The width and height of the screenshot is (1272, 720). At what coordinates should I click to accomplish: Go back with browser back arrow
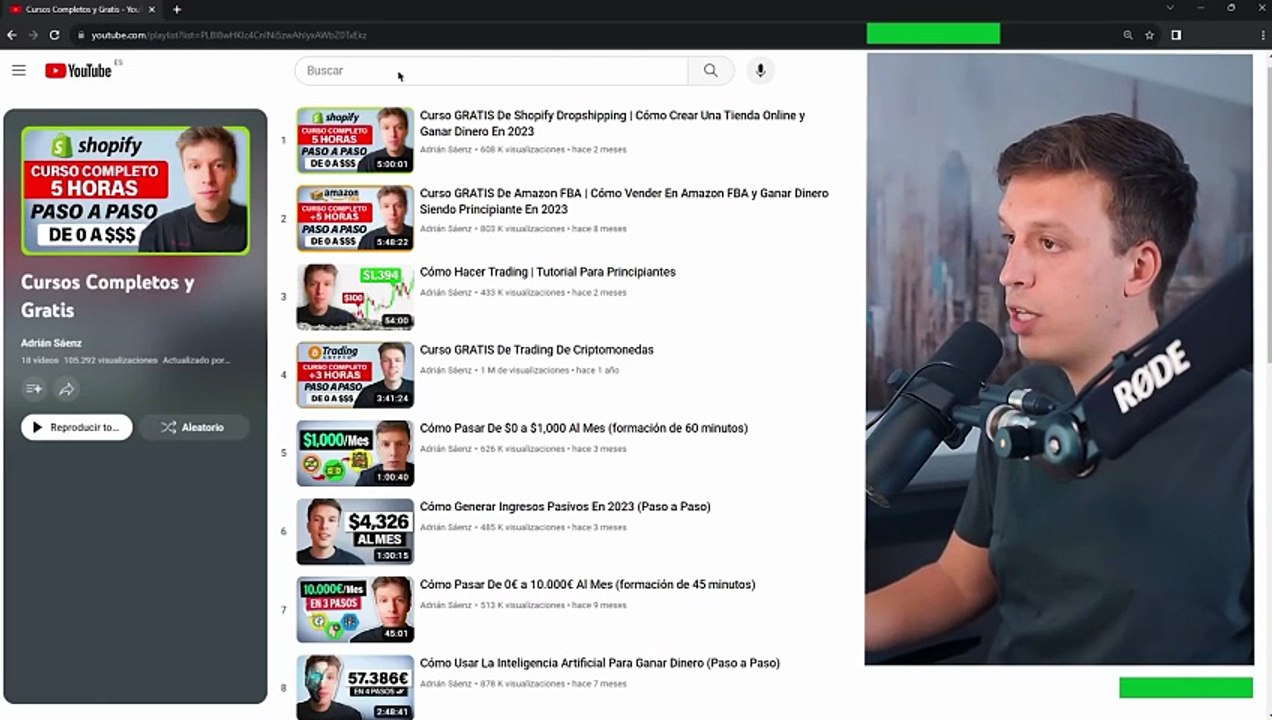[x=12, y=35]
